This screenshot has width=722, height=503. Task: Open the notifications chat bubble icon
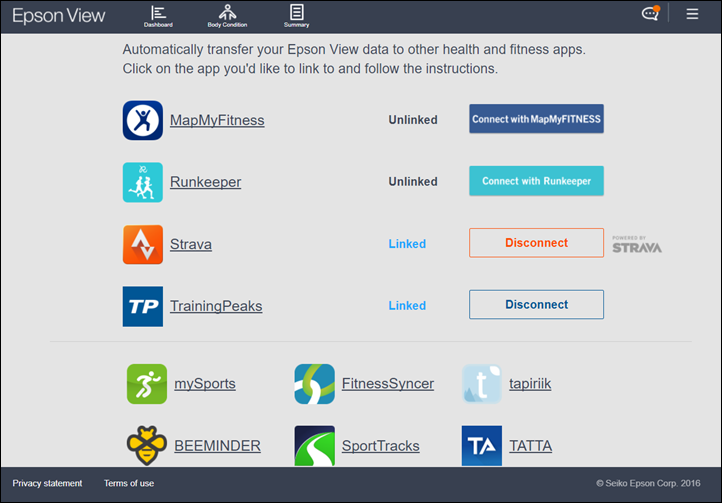pos(650,14)
